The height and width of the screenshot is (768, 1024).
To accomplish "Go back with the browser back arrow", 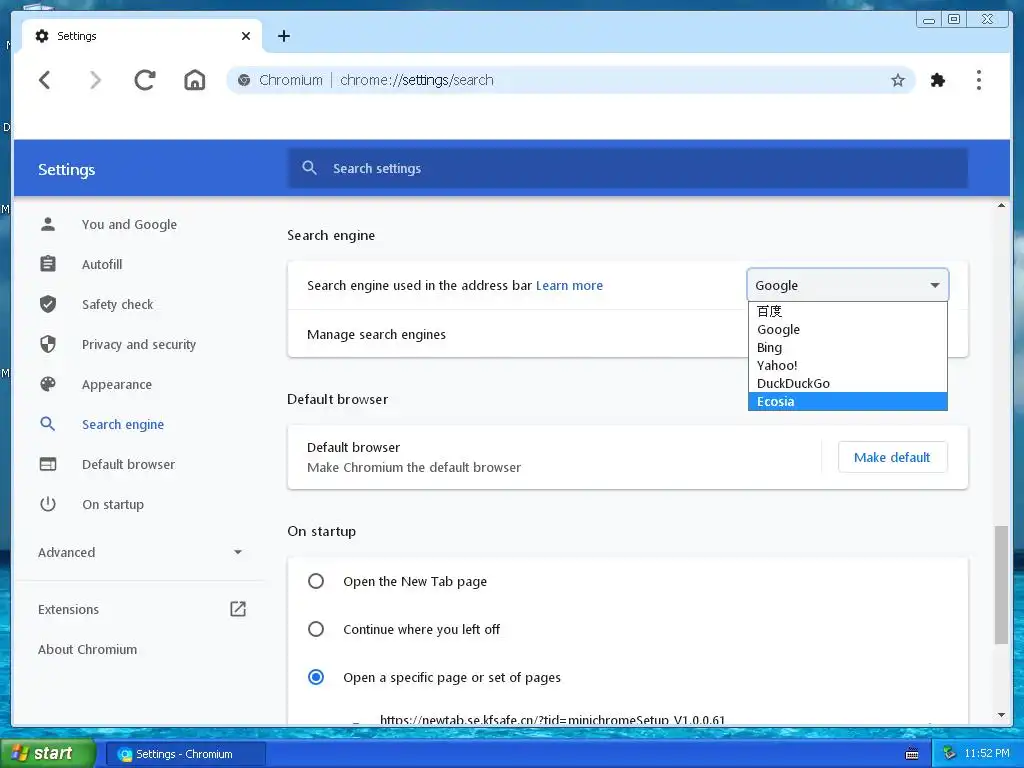I will (x=44, y=80).
